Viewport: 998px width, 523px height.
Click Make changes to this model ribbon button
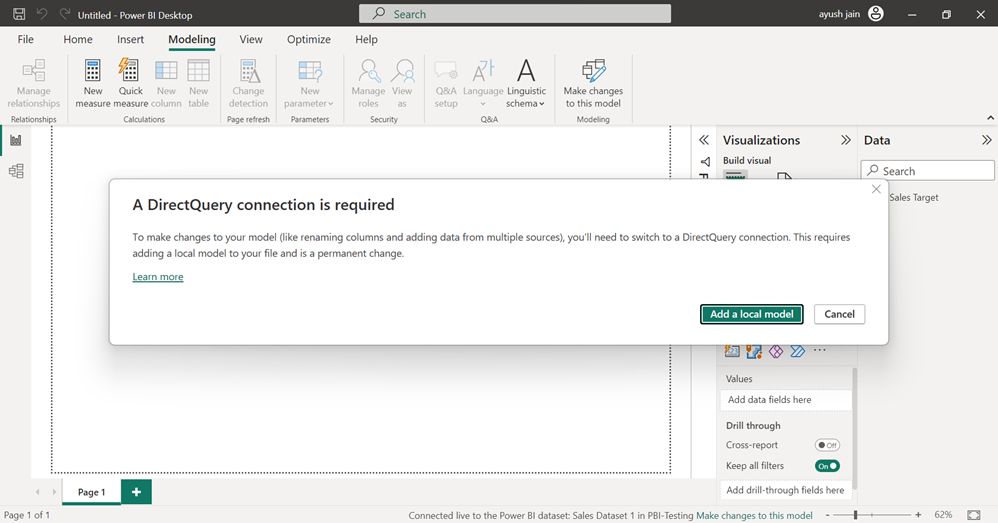[x=593, y=84]
